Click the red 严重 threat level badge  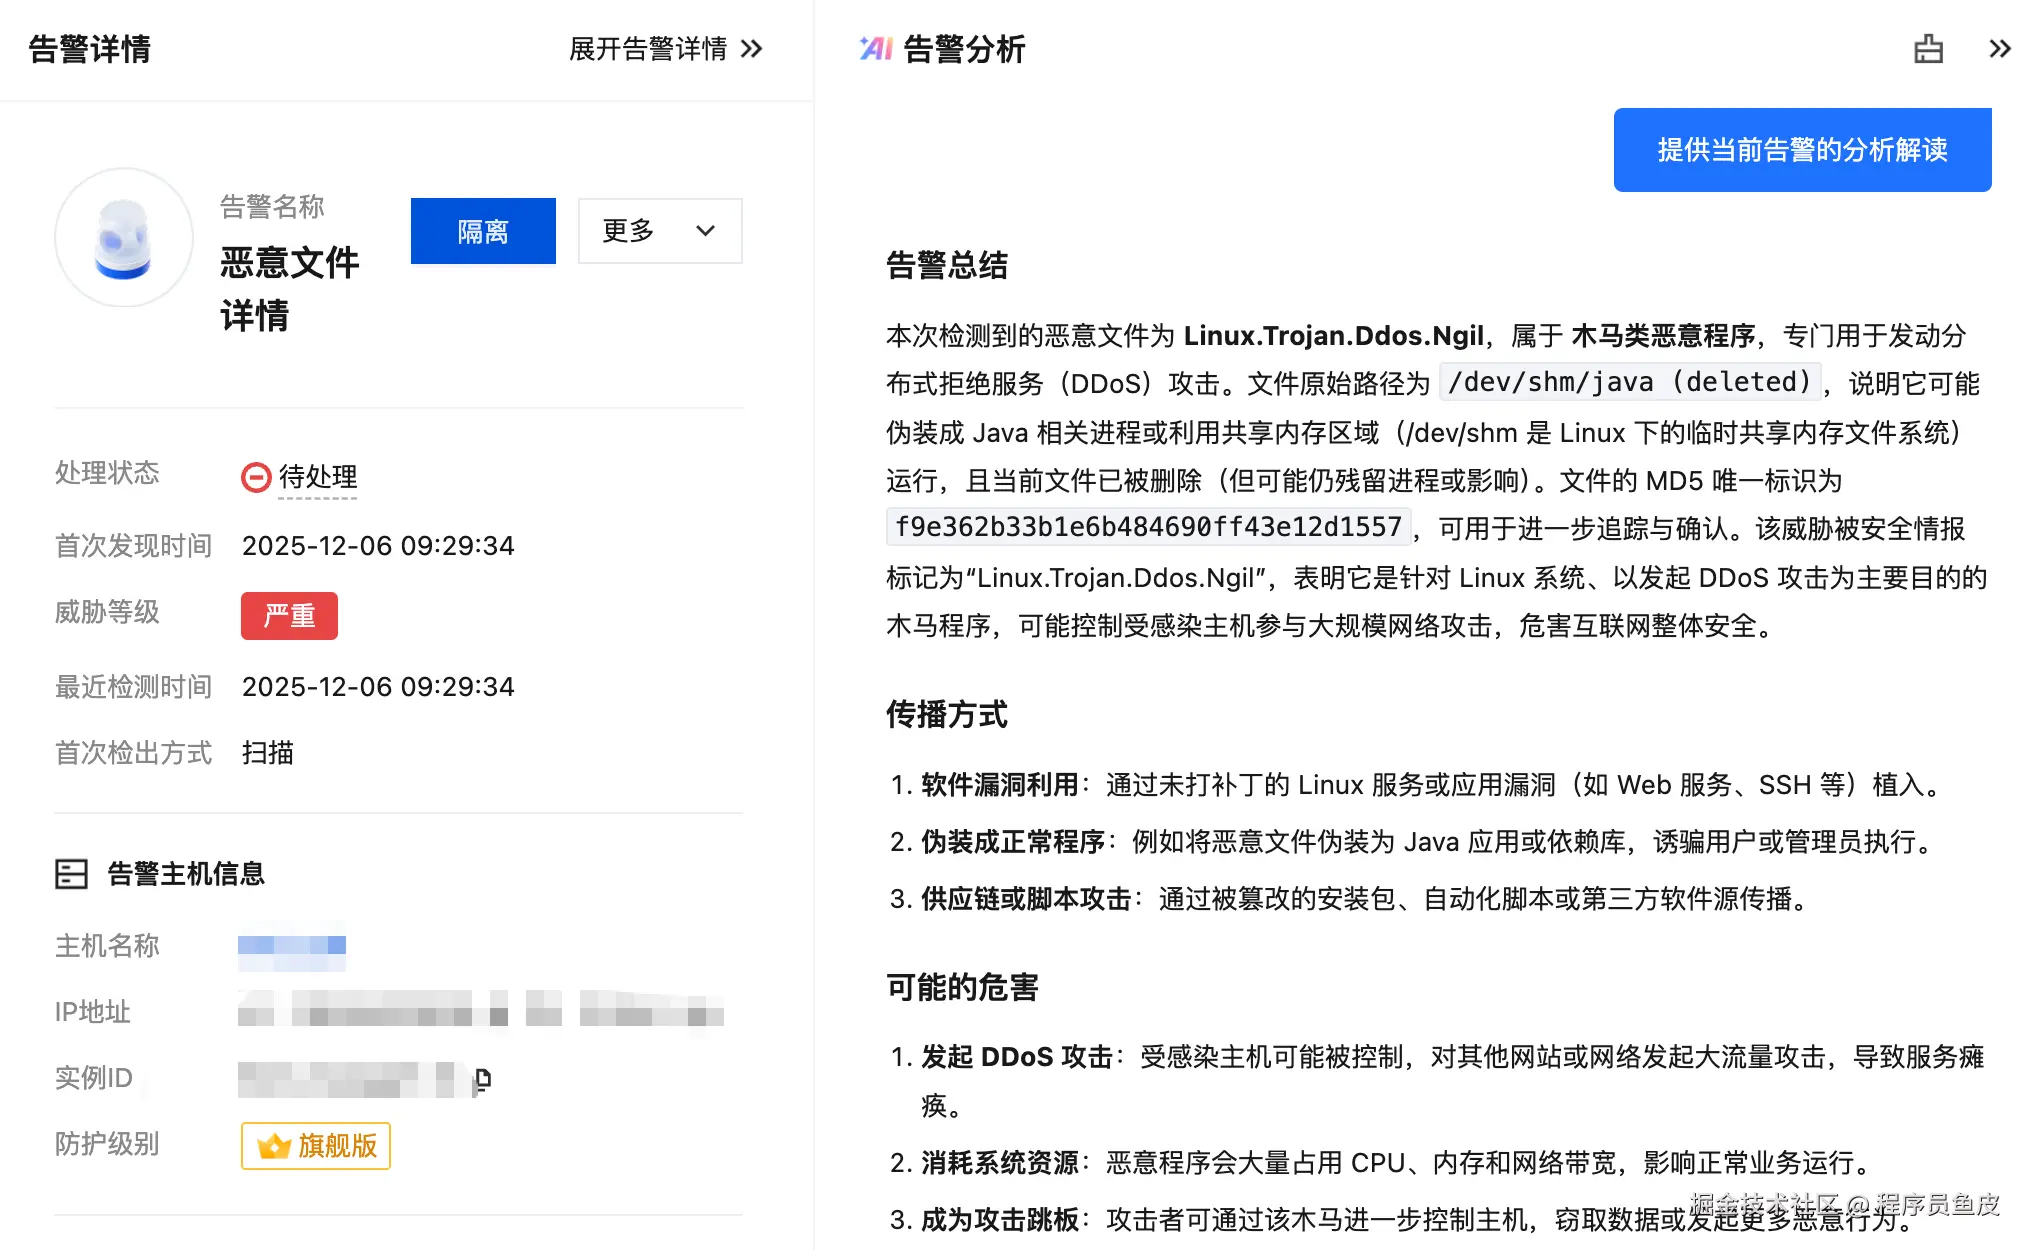coord(289,615)
